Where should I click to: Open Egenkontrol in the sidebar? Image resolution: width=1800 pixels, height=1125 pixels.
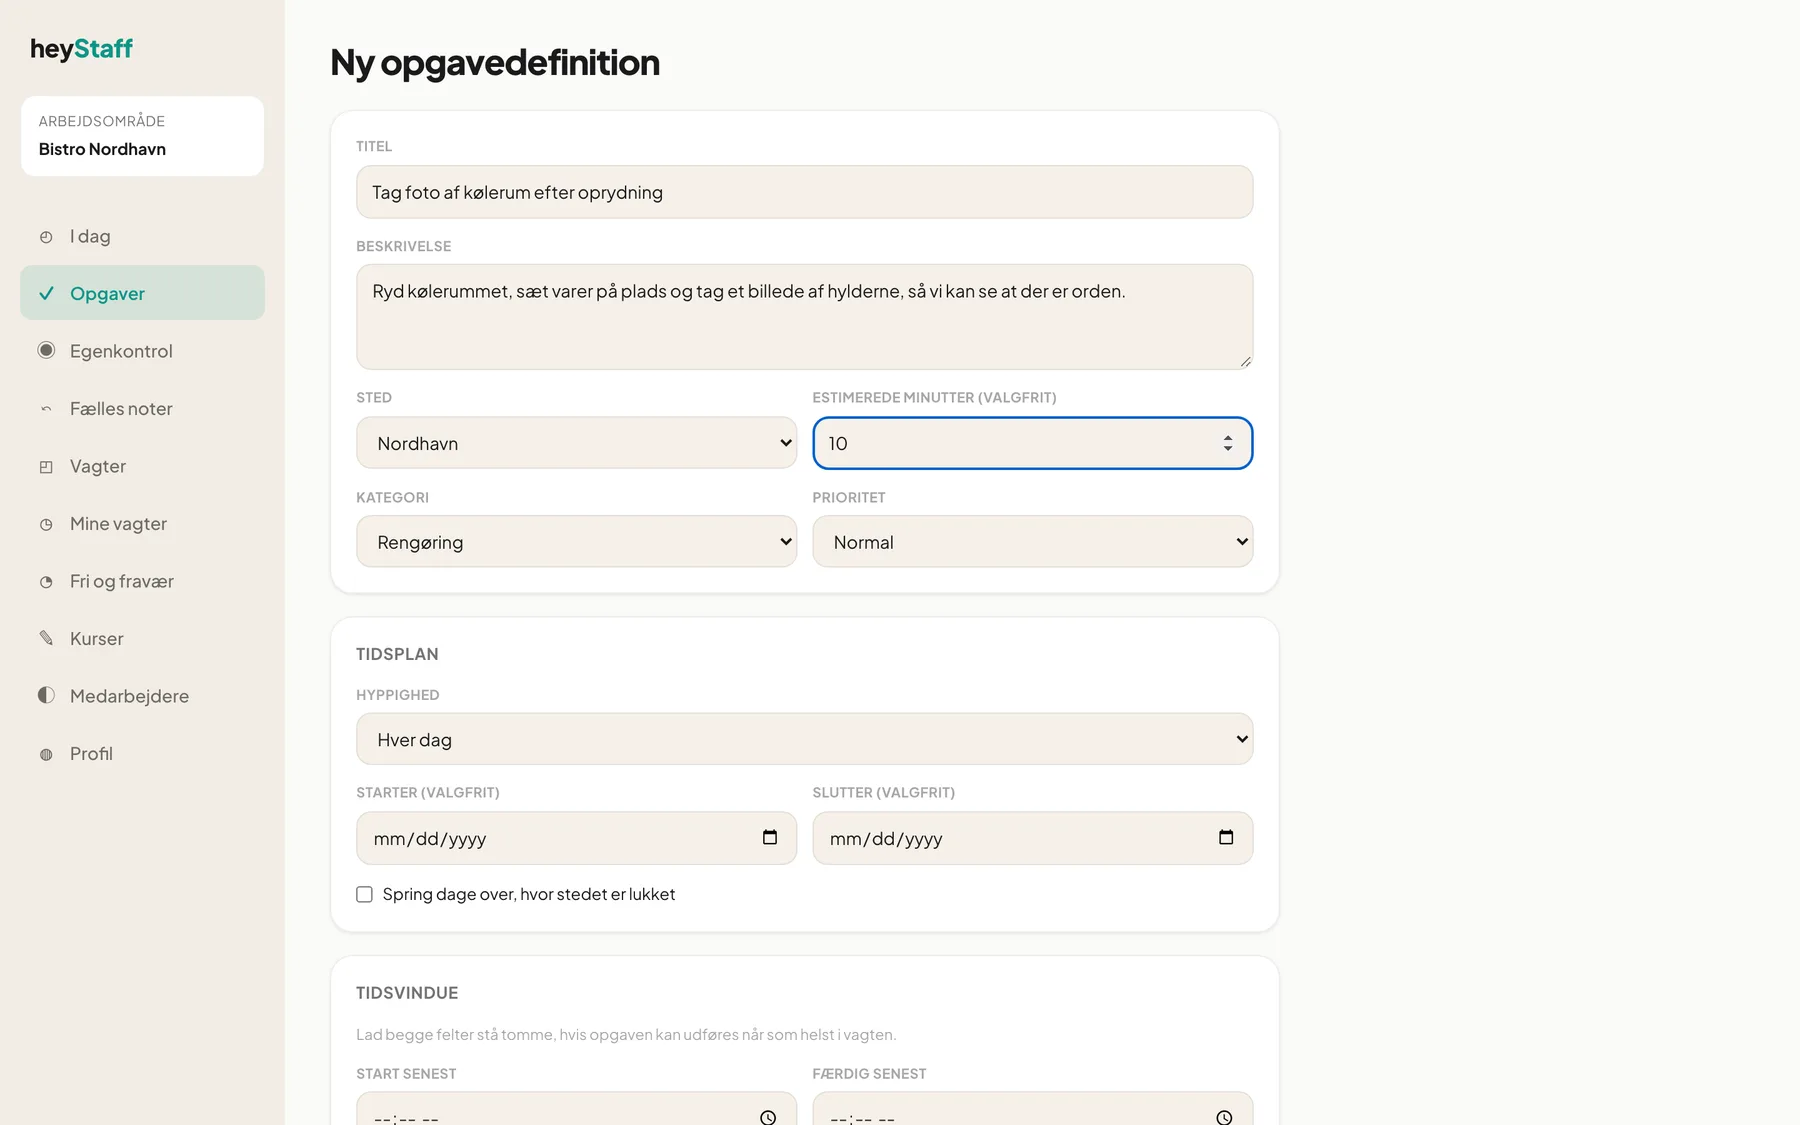point(142,351)
